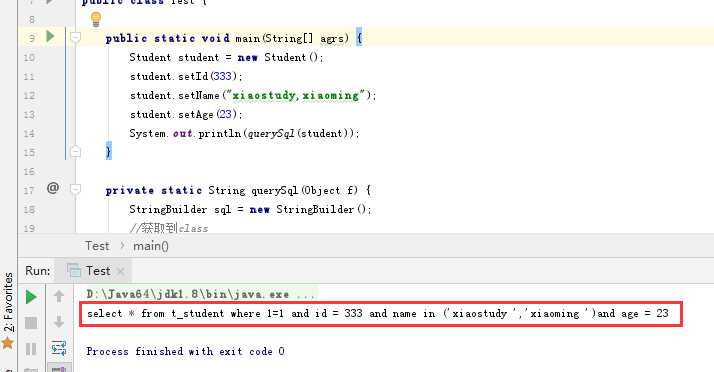Image resolution: width=714 pixels, height=372 pixels.
Task: Click the stop process button
Action: [x=31, y=323]
